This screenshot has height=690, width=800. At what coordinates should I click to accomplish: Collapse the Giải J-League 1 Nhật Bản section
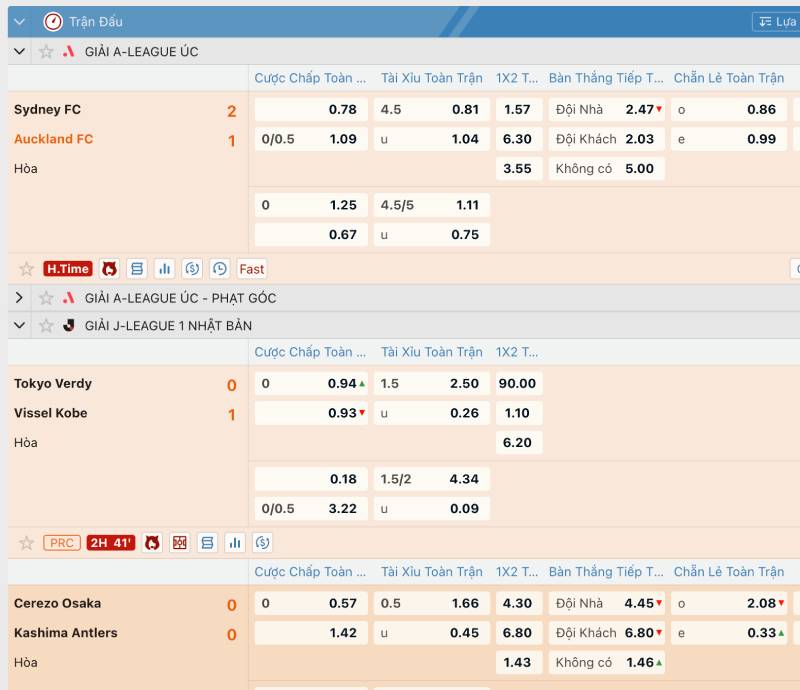click(19, 326)
